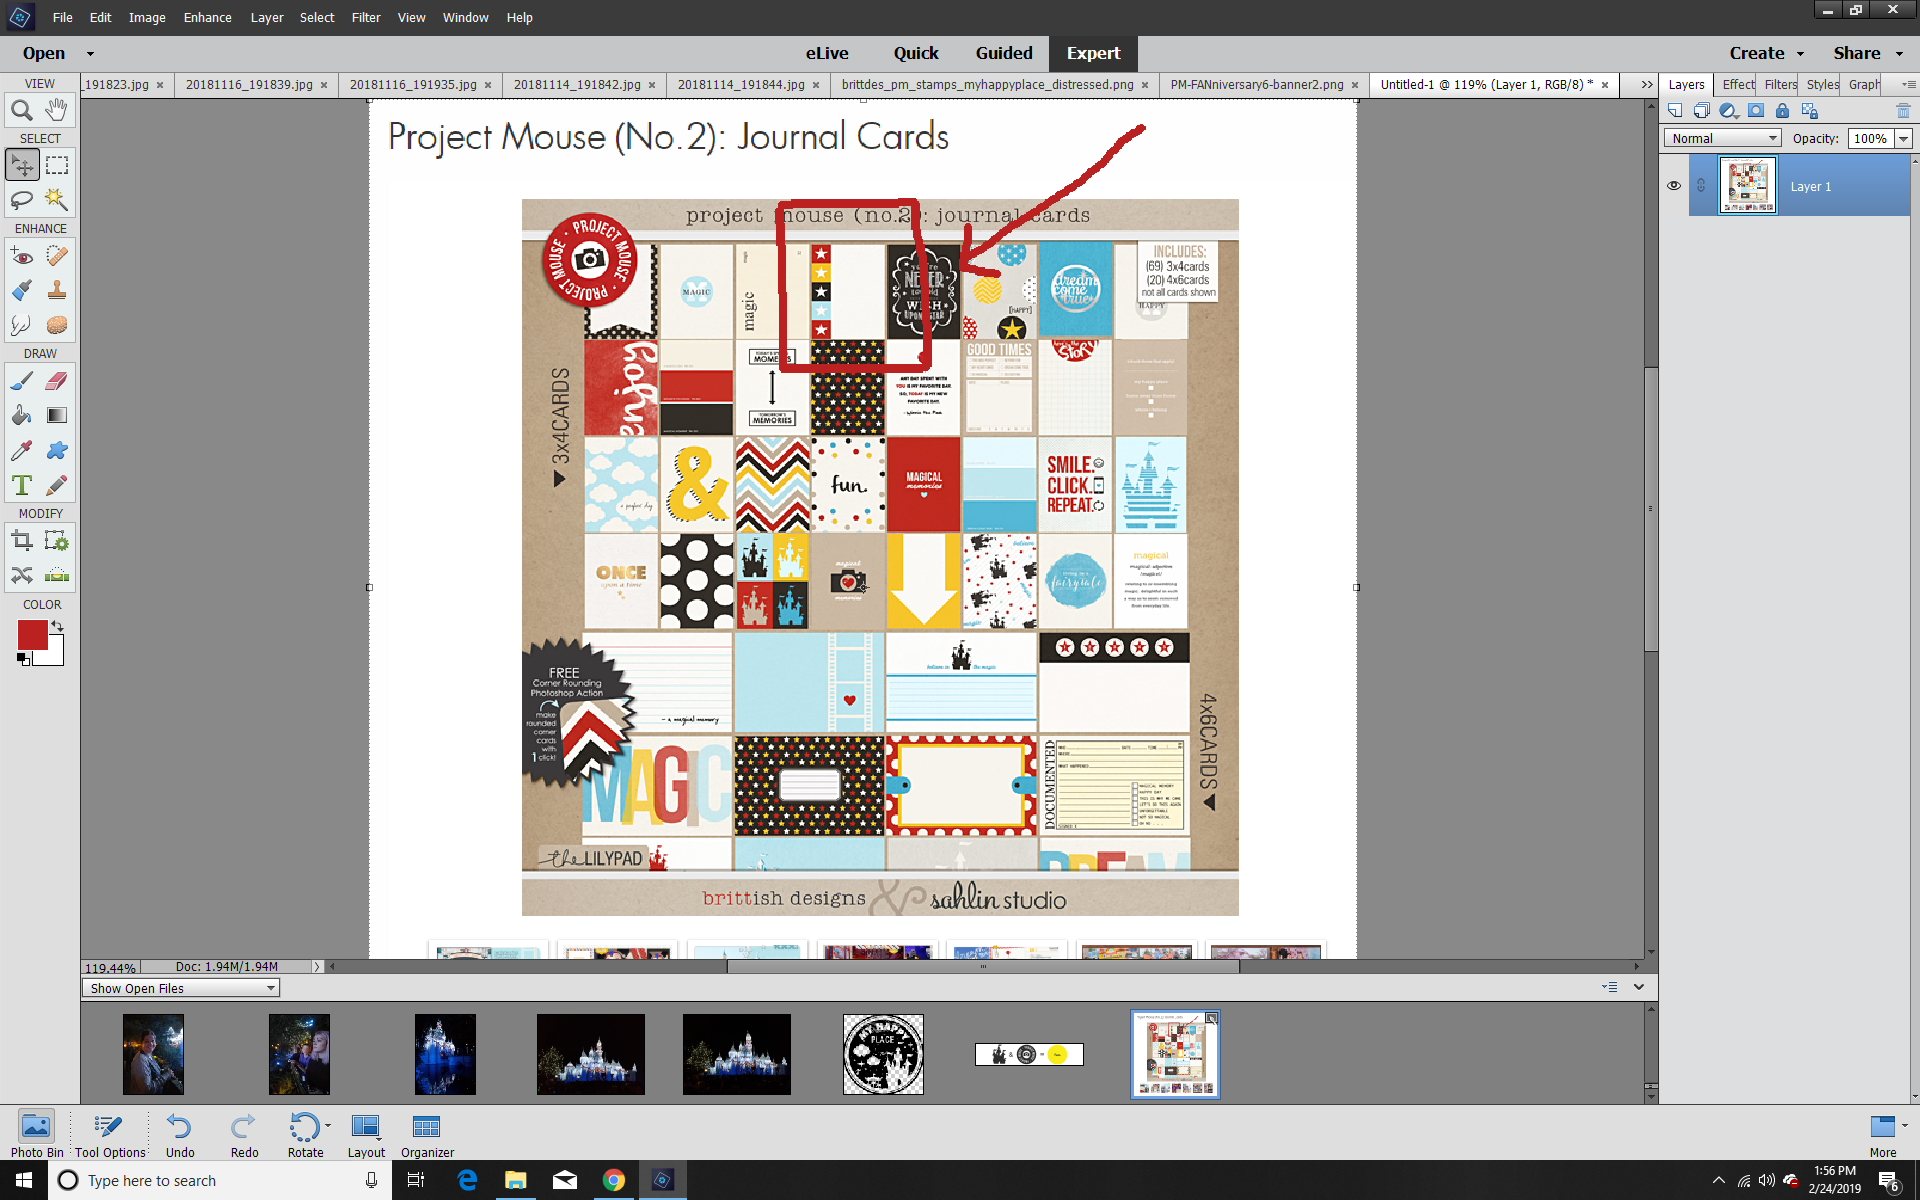This screenshot has height=1200, width=1920.
Task: Select the Rectangular Marquee tool
Action: 57,165
